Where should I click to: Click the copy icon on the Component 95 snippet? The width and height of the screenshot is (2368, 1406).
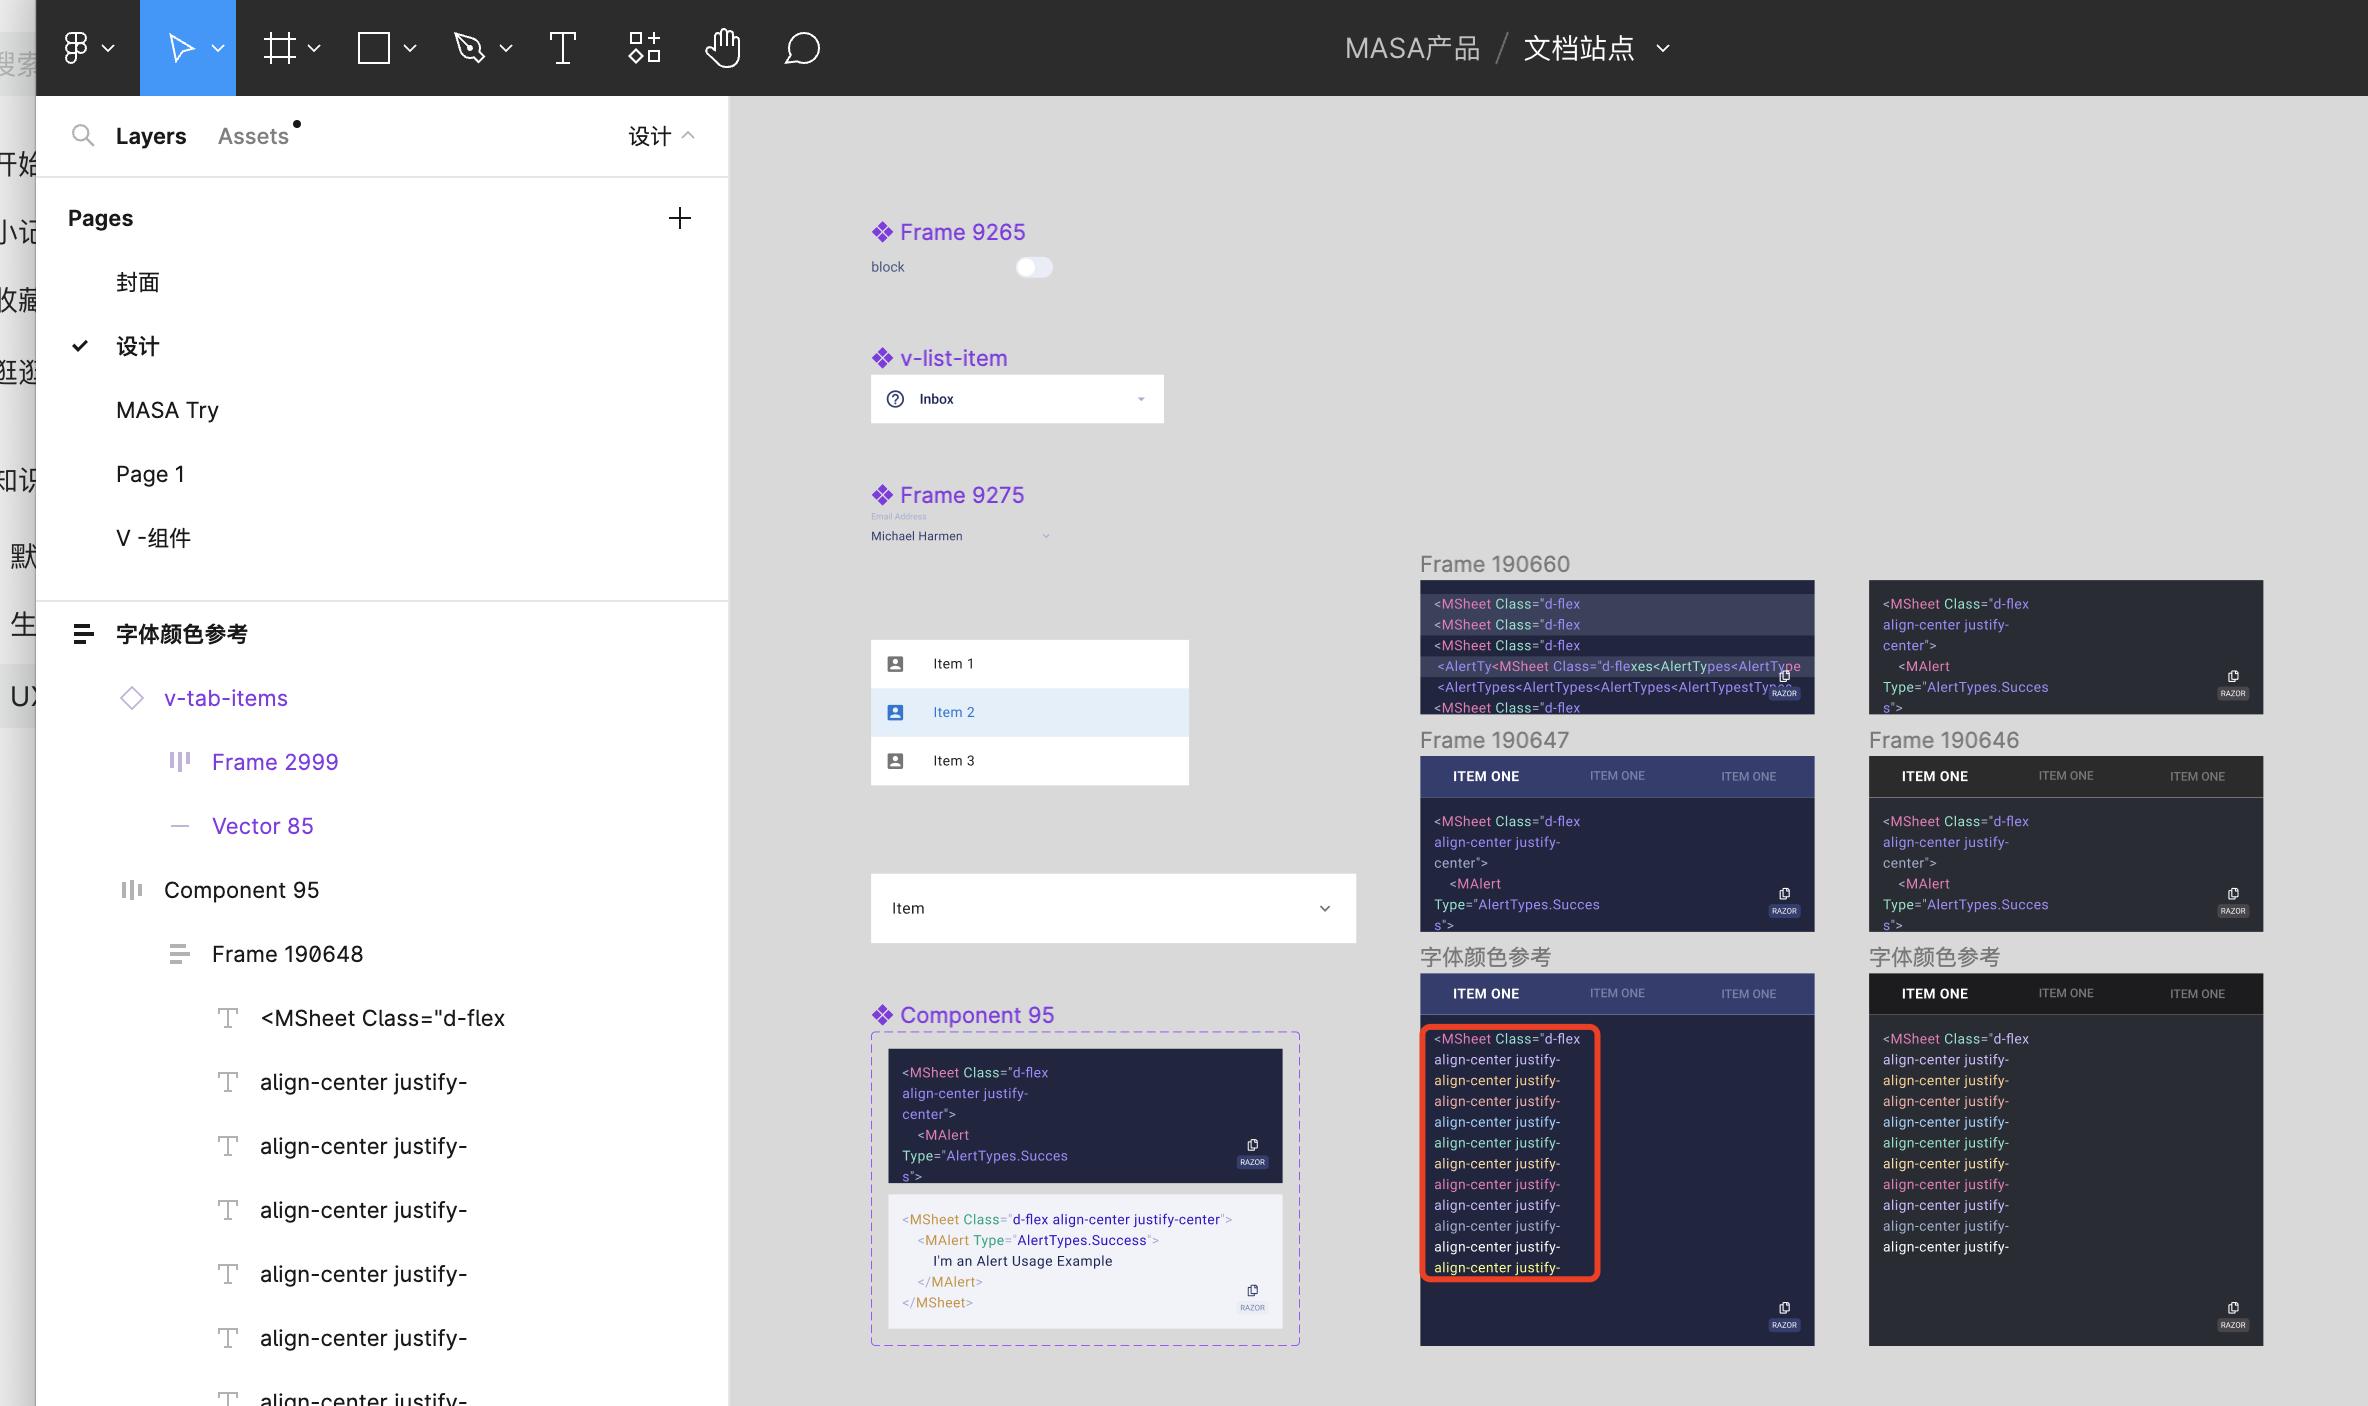[1252, 1145]
